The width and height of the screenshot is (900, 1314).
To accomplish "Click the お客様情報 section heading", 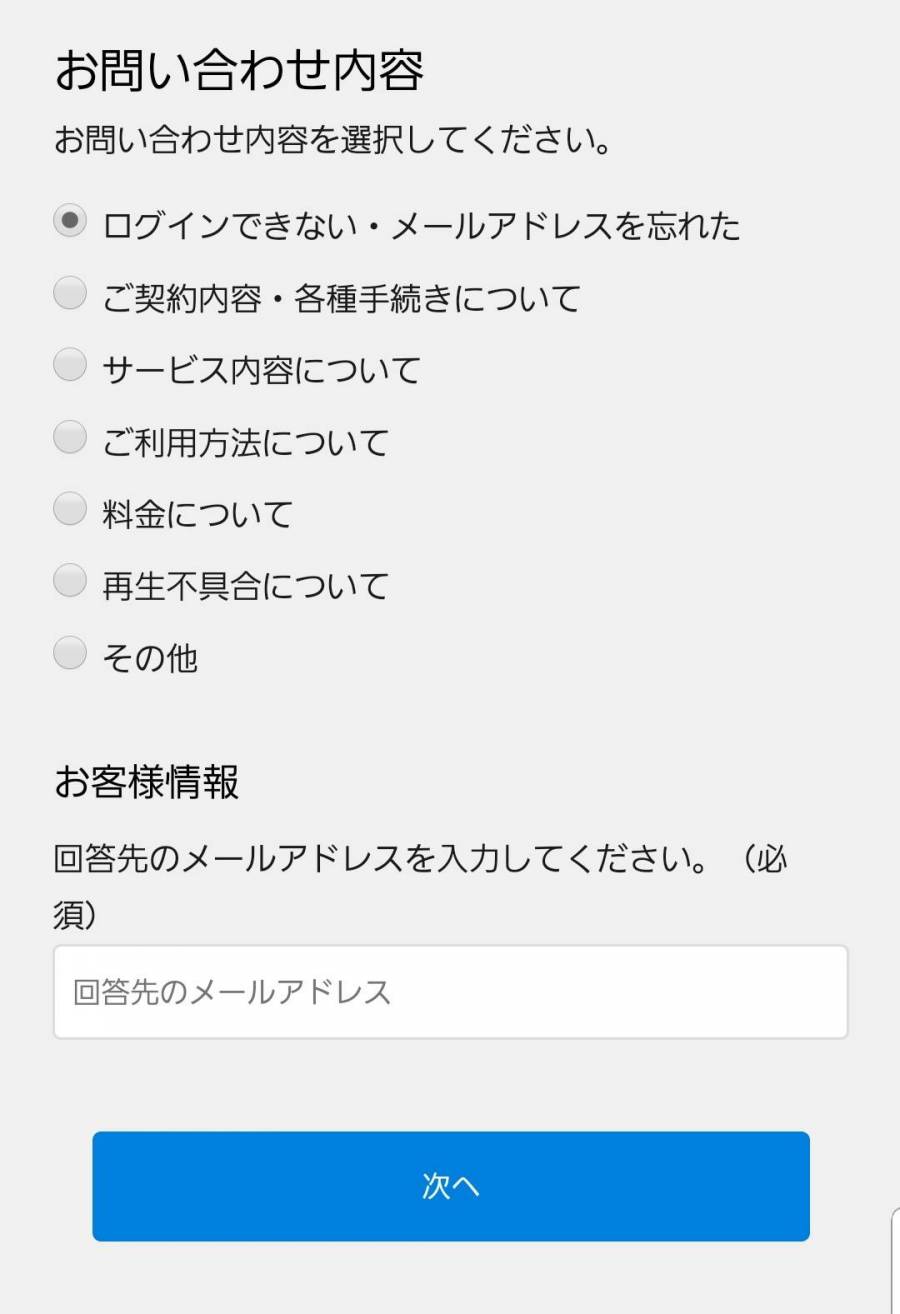I will [146, 782].
